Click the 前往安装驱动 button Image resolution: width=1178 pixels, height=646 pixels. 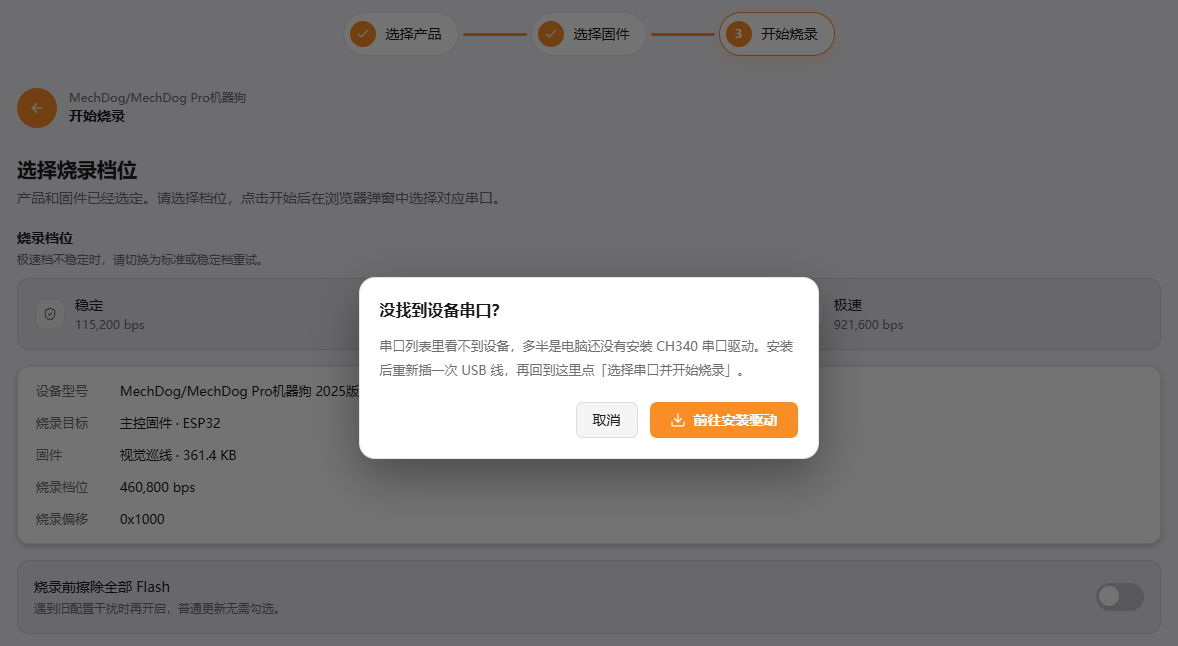(x=723, y=420)
